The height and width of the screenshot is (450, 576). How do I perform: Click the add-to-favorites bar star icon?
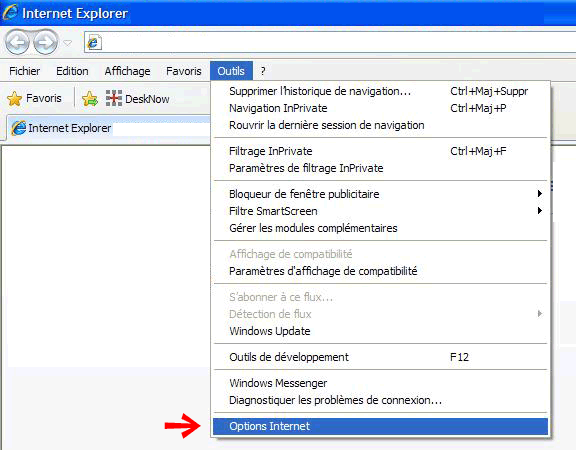[90, 98]
